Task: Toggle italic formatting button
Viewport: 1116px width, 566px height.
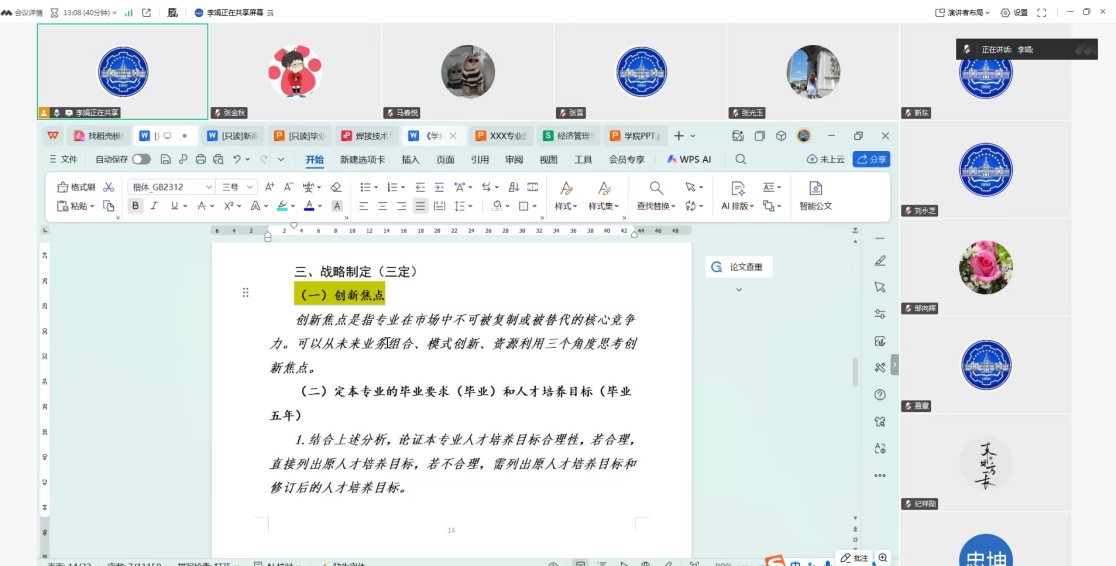Action: click(155, 206)
